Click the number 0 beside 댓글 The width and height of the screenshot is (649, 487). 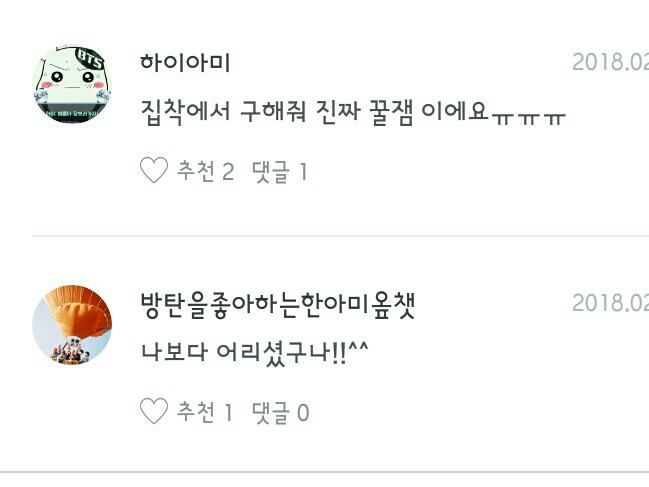coord(303,413)
